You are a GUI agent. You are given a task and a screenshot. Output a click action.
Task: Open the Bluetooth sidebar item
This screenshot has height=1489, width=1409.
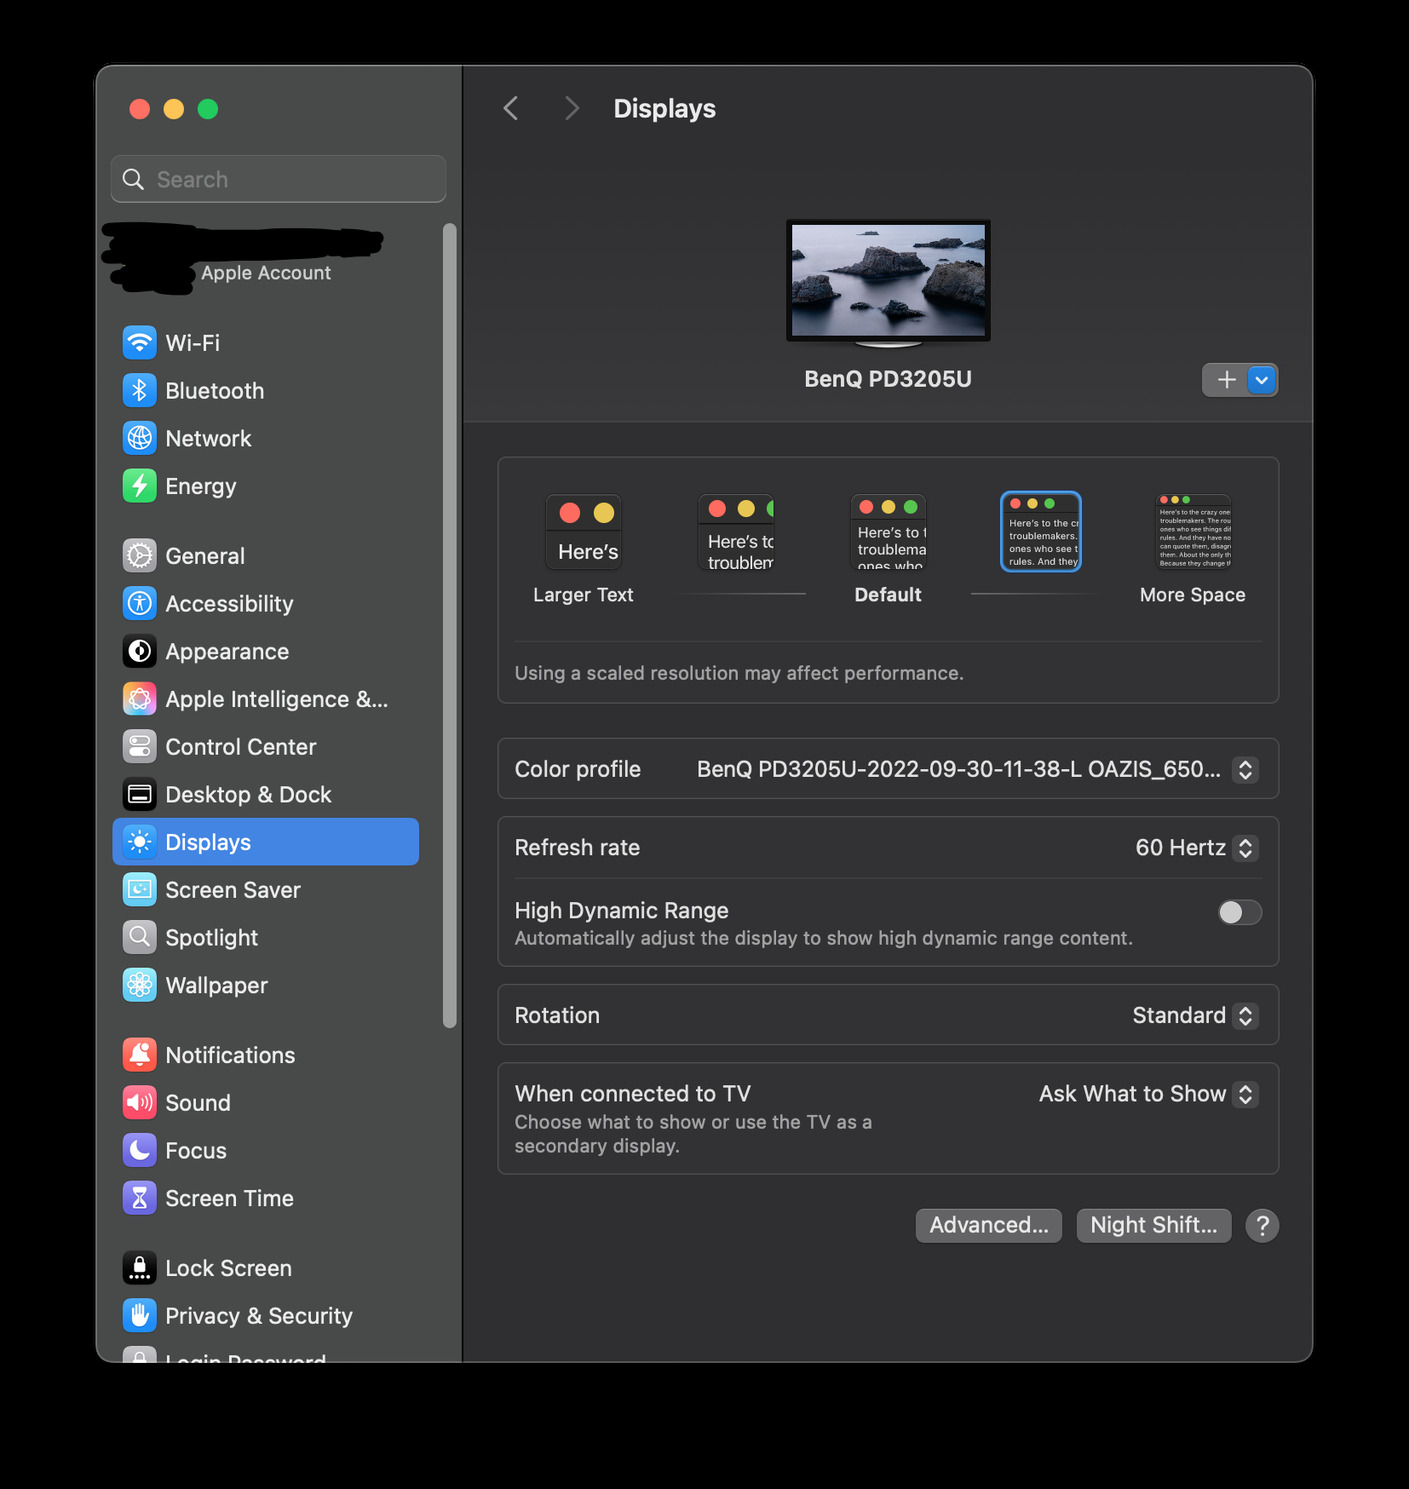coord(266,391)
